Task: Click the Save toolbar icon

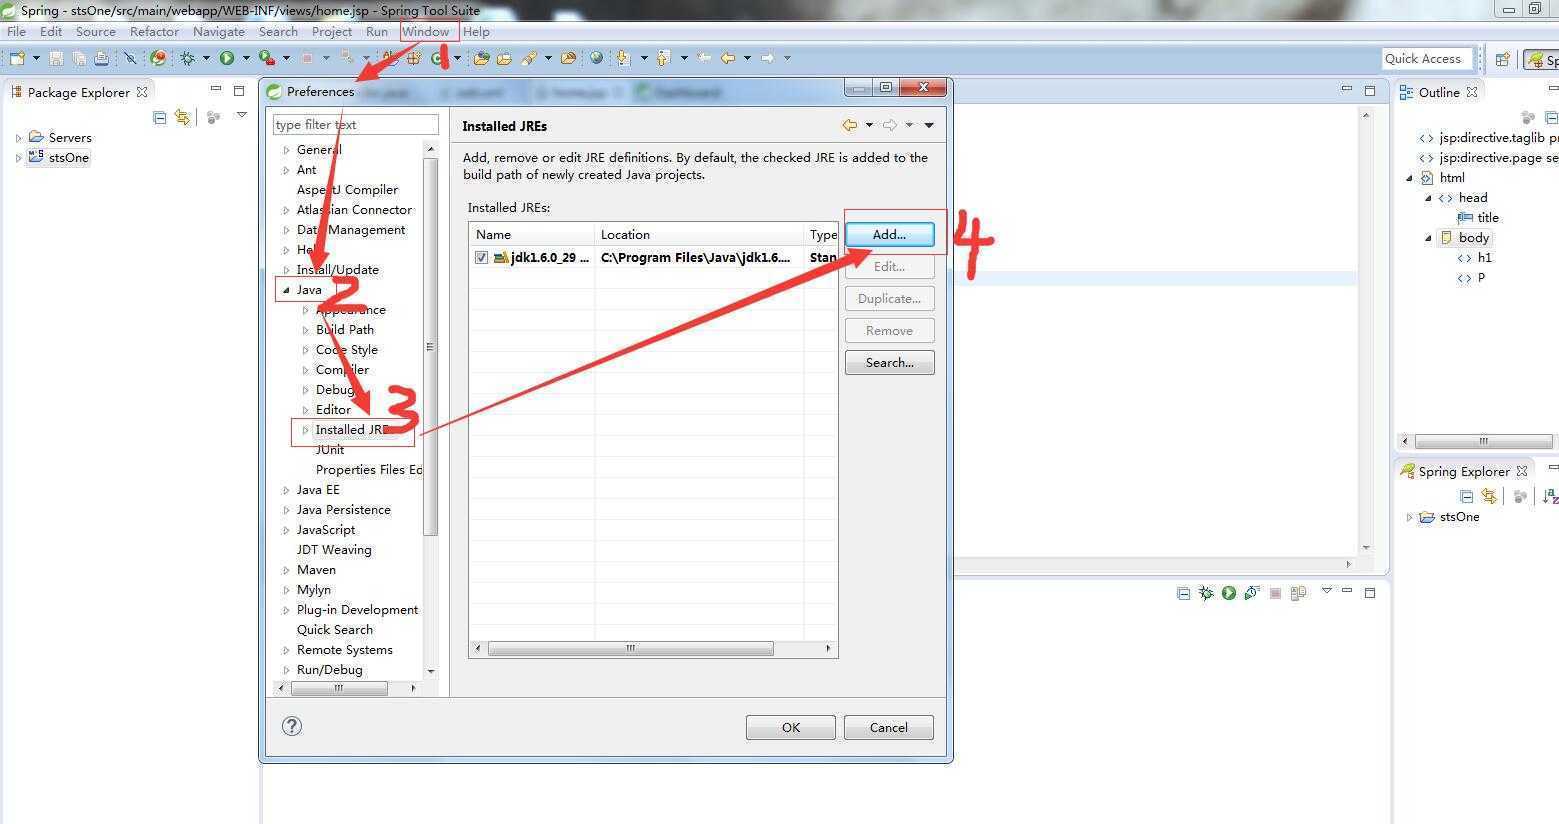Action: (56, 58)
